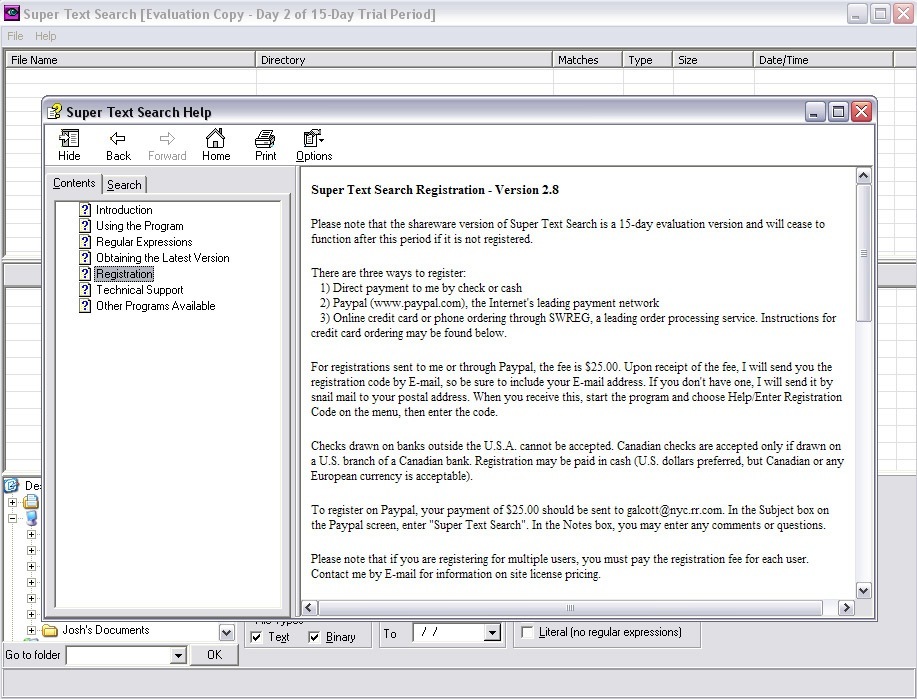Click the Josh's Documents folder label
The width and height of the screenshot is (917, 699).
coord(106,630)
